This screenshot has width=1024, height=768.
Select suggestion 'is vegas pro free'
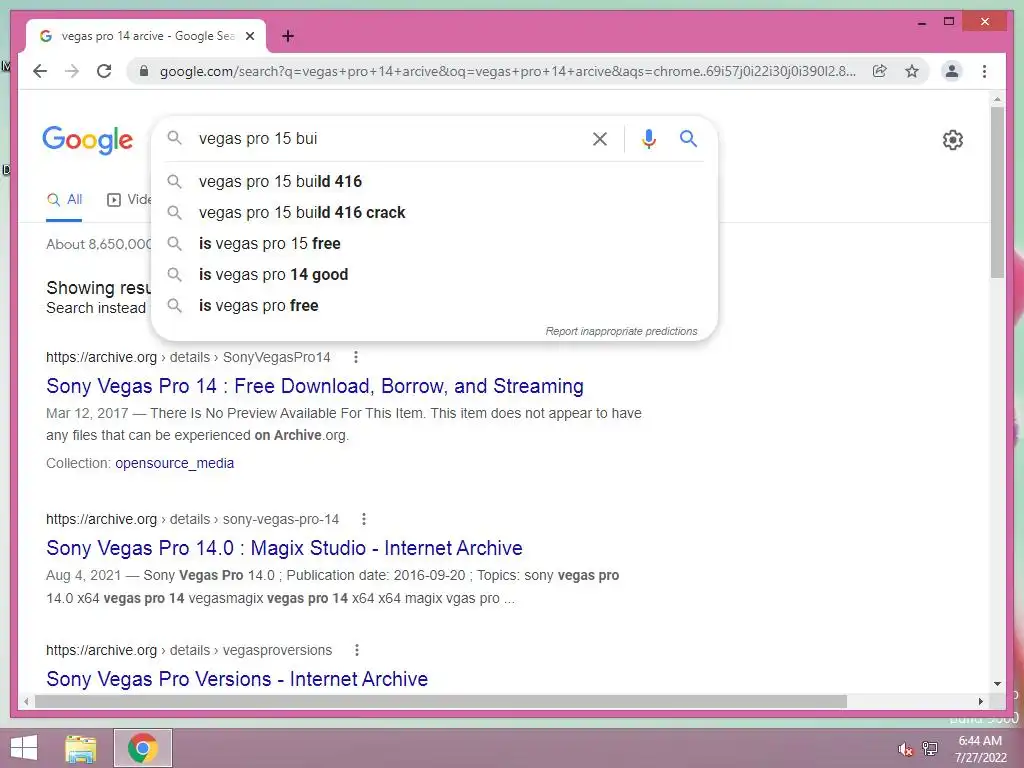(x=434, y=306)
